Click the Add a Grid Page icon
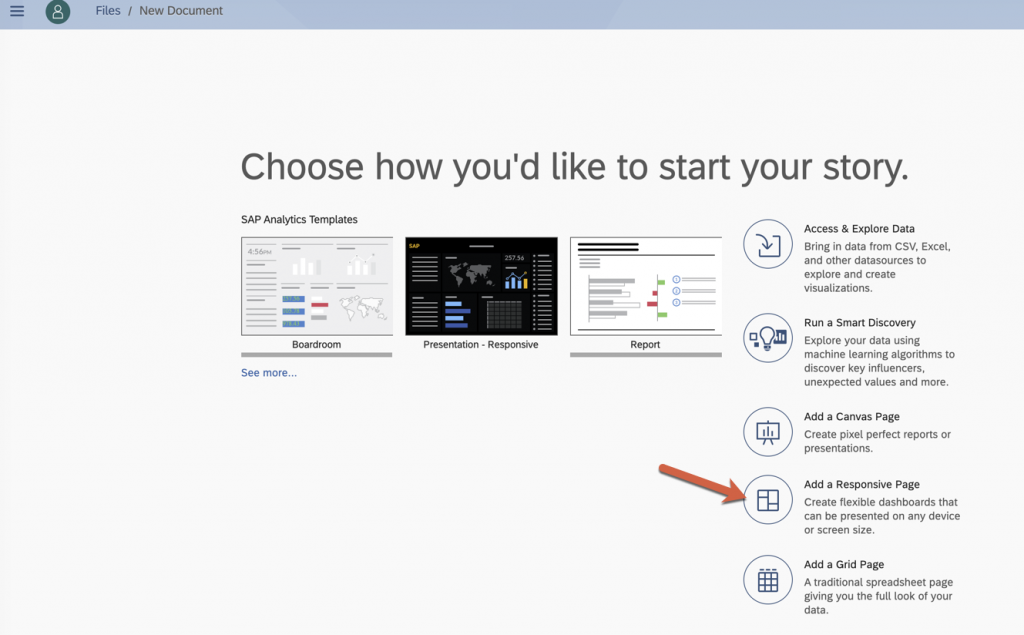 (767, 580)
